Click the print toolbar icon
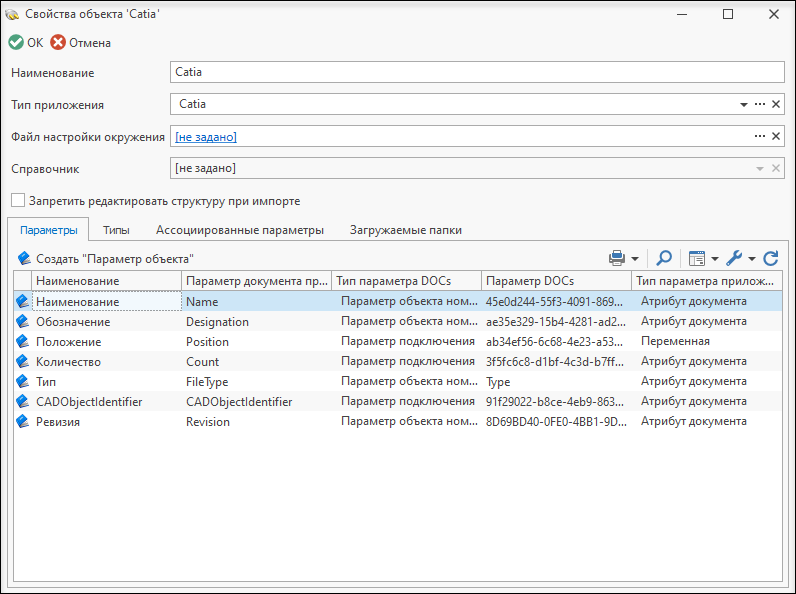The image size is (796, 594). 617,258
